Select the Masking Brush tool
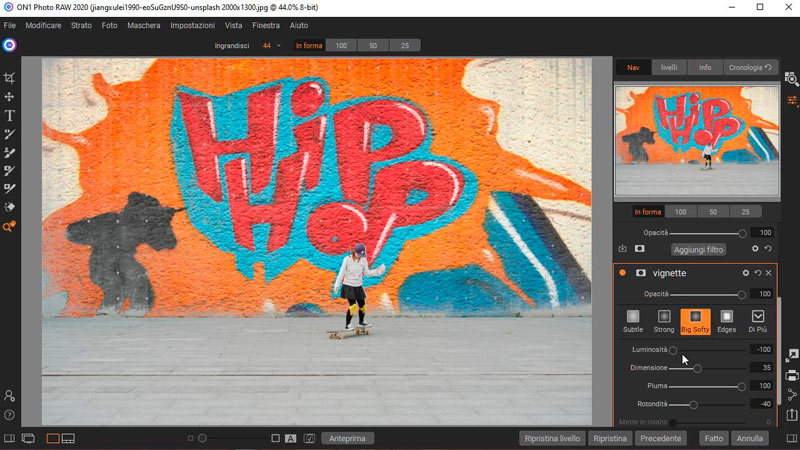 [x=9, y=171]
